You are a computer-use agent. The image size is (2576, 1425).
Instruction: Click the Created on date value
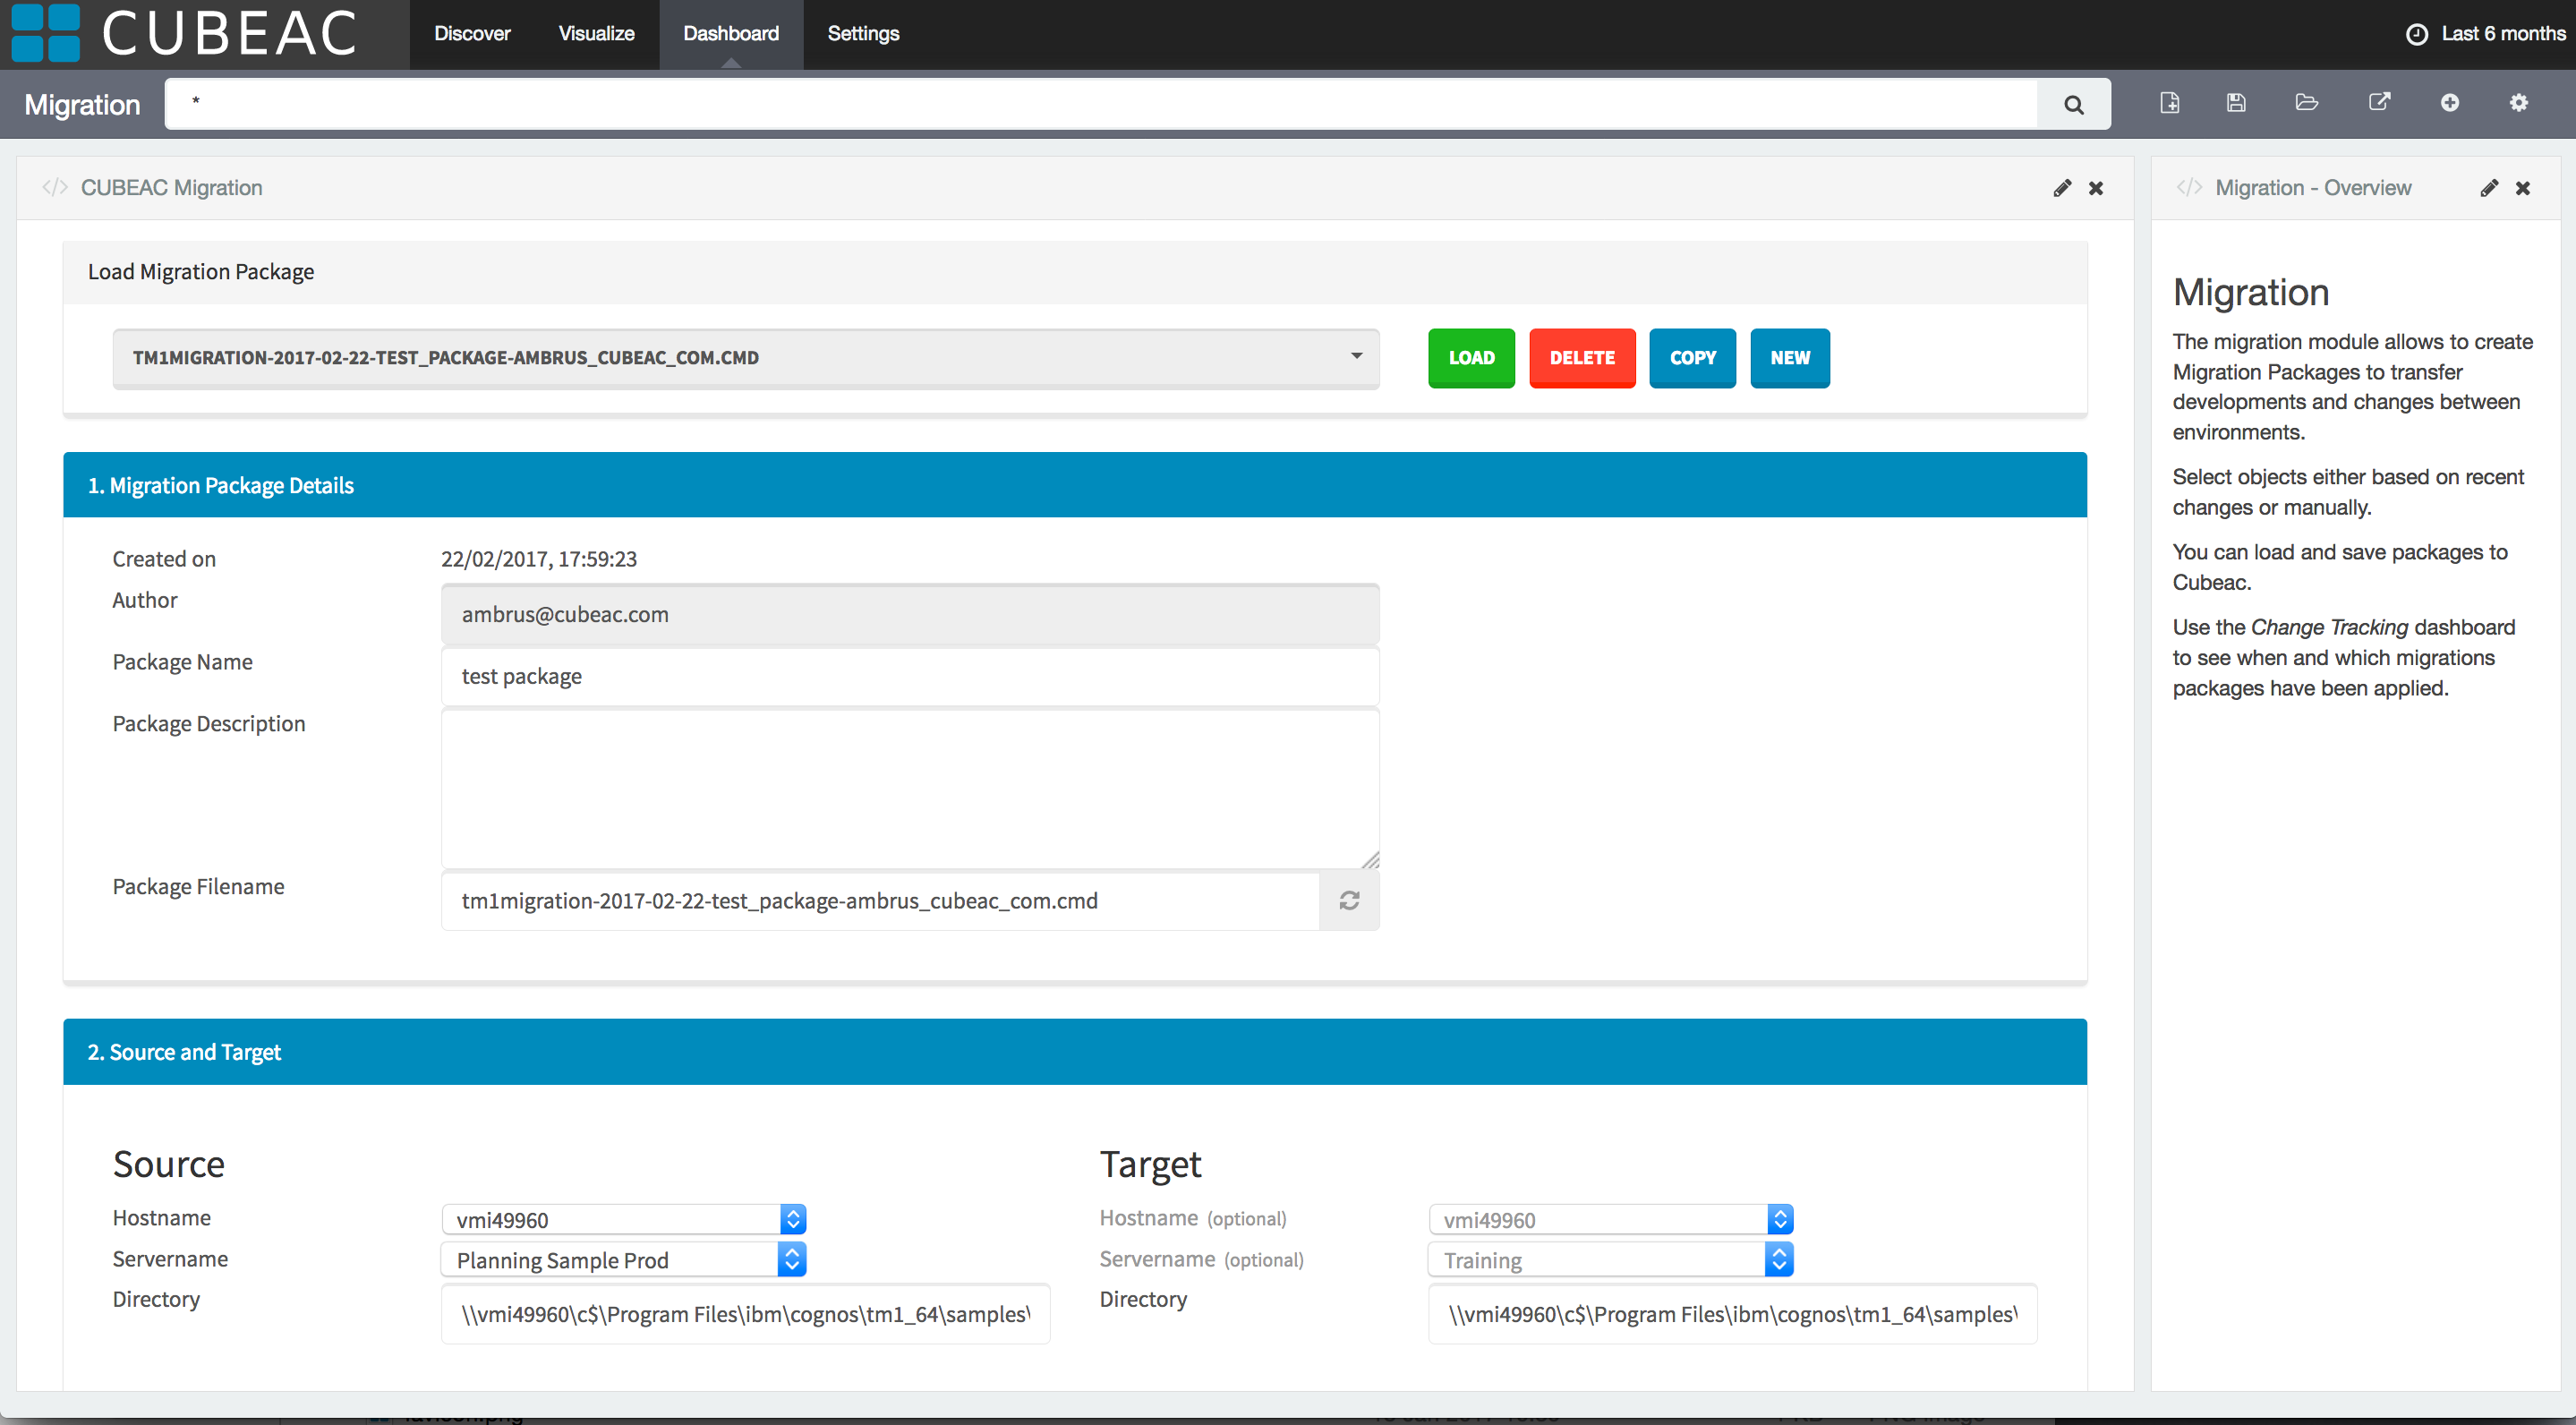pyautogui.click(x=539, y=559)
